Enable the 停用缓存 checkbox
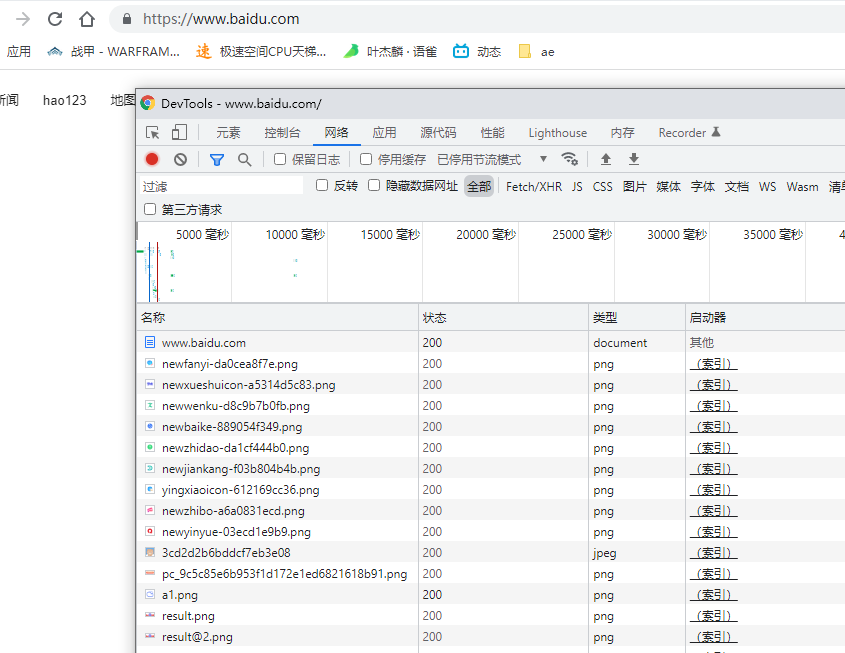 [366, 159]
